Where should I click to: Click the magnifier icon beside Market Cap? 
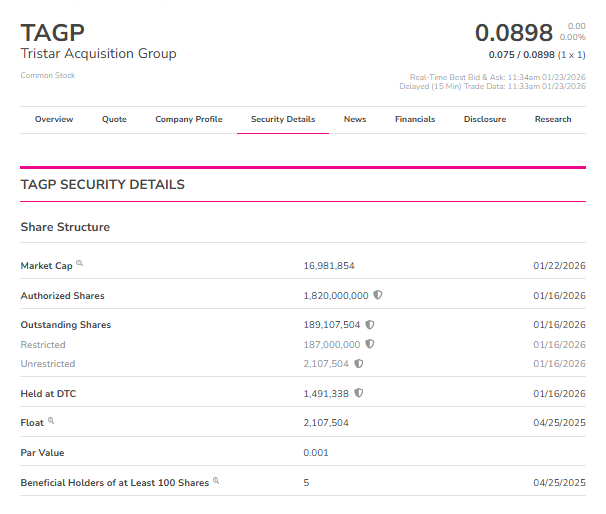(x=80, y=263)
